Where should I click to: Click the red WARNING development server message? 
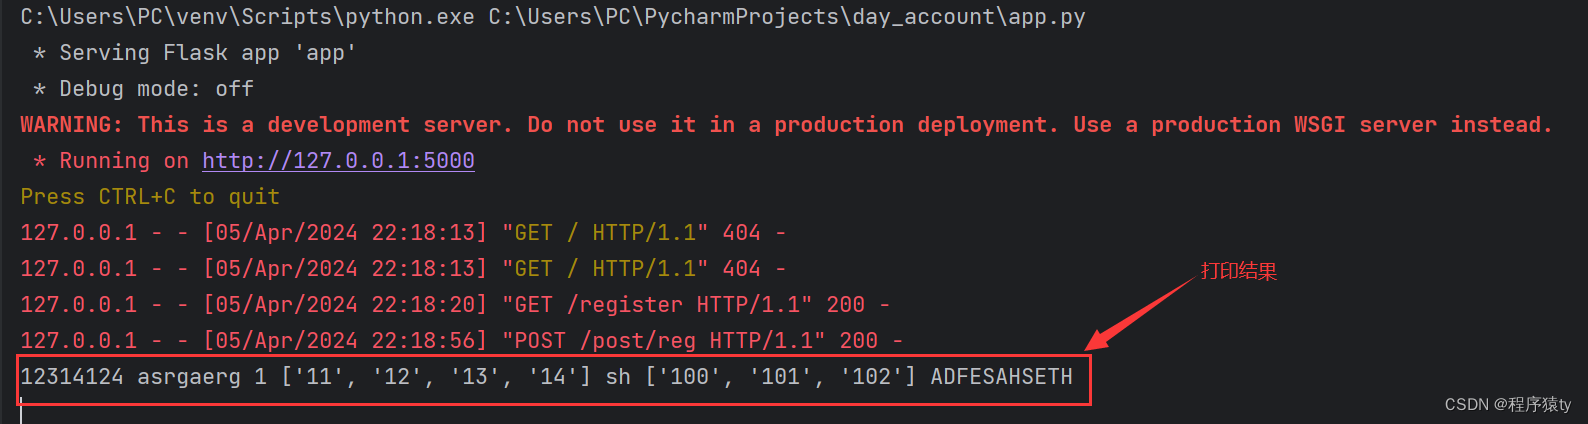tap(786, 125)
